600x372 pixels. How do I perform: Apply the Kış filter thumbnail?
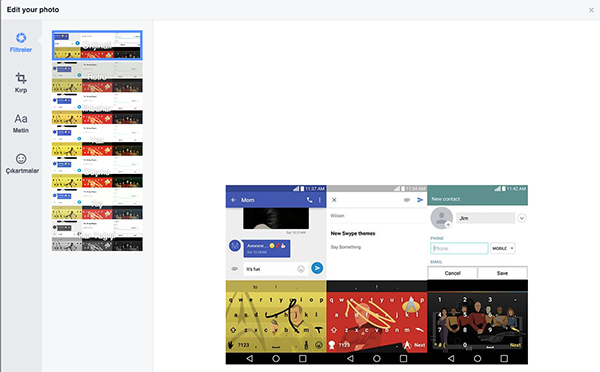(97, 204)
